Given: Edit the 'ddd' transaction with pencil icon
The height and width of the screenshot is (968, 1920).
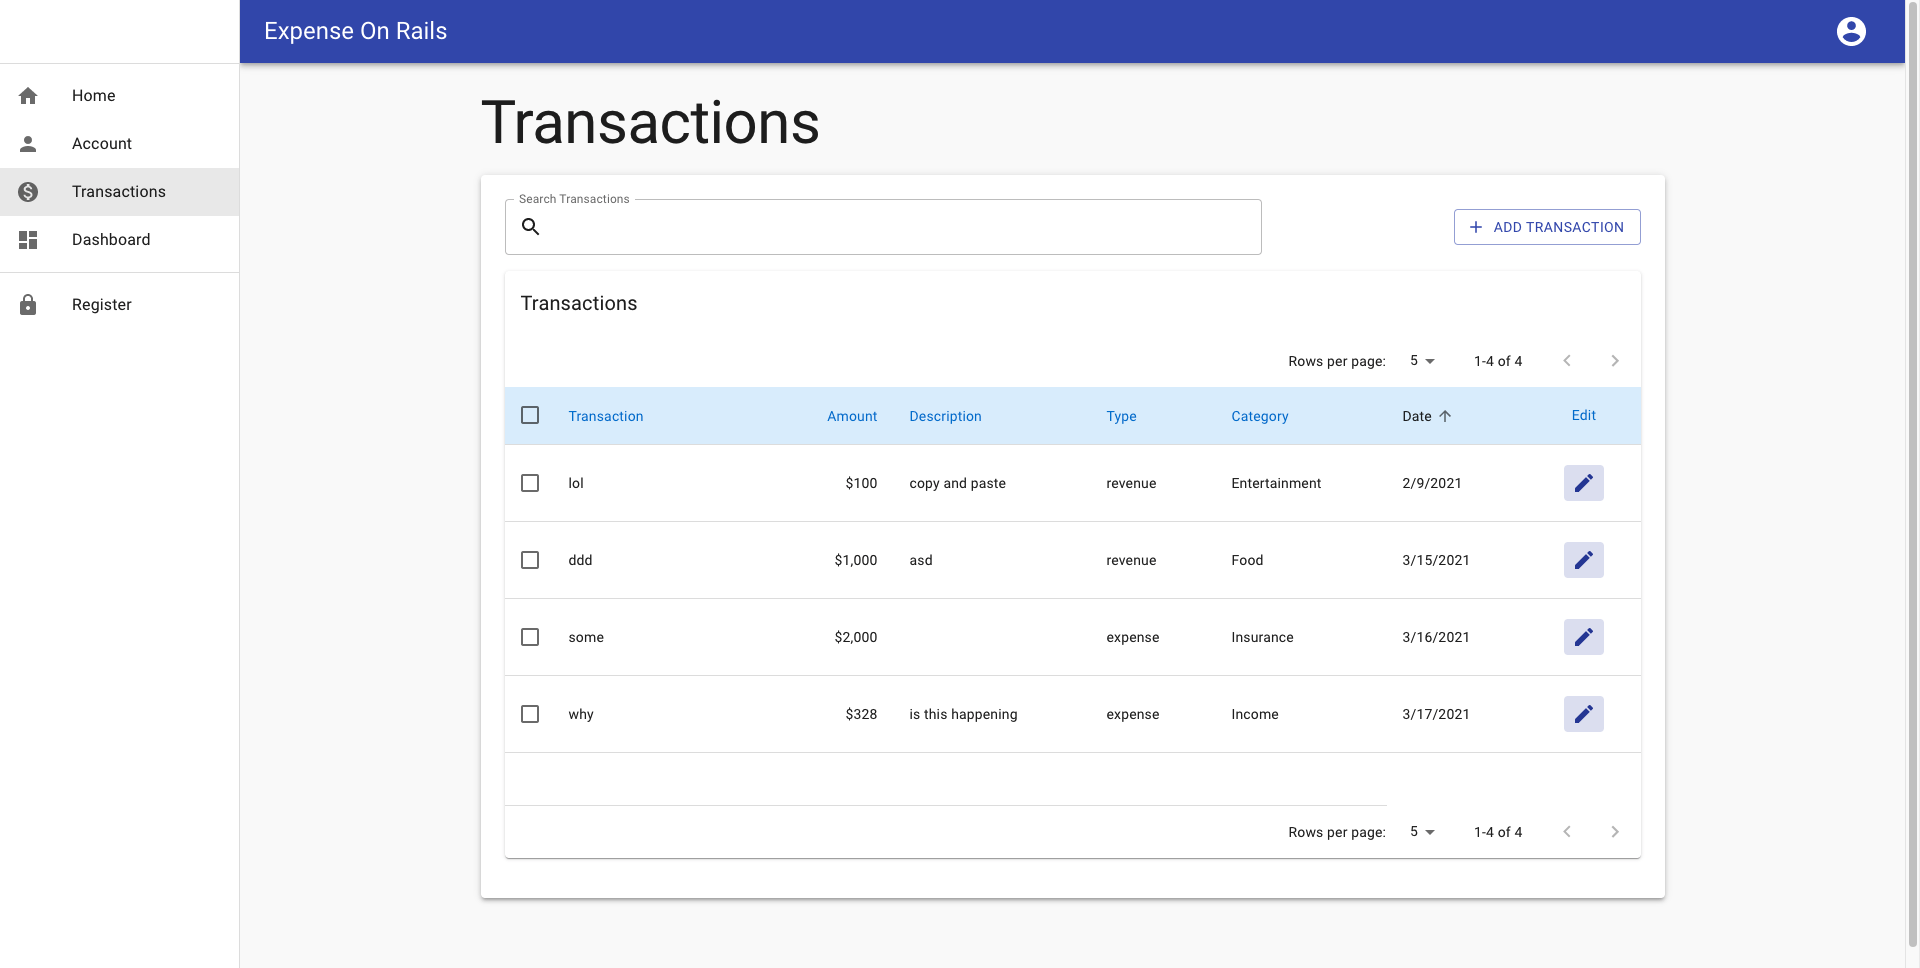Looking at the screenshot, I should click(x=1583, y=560).
